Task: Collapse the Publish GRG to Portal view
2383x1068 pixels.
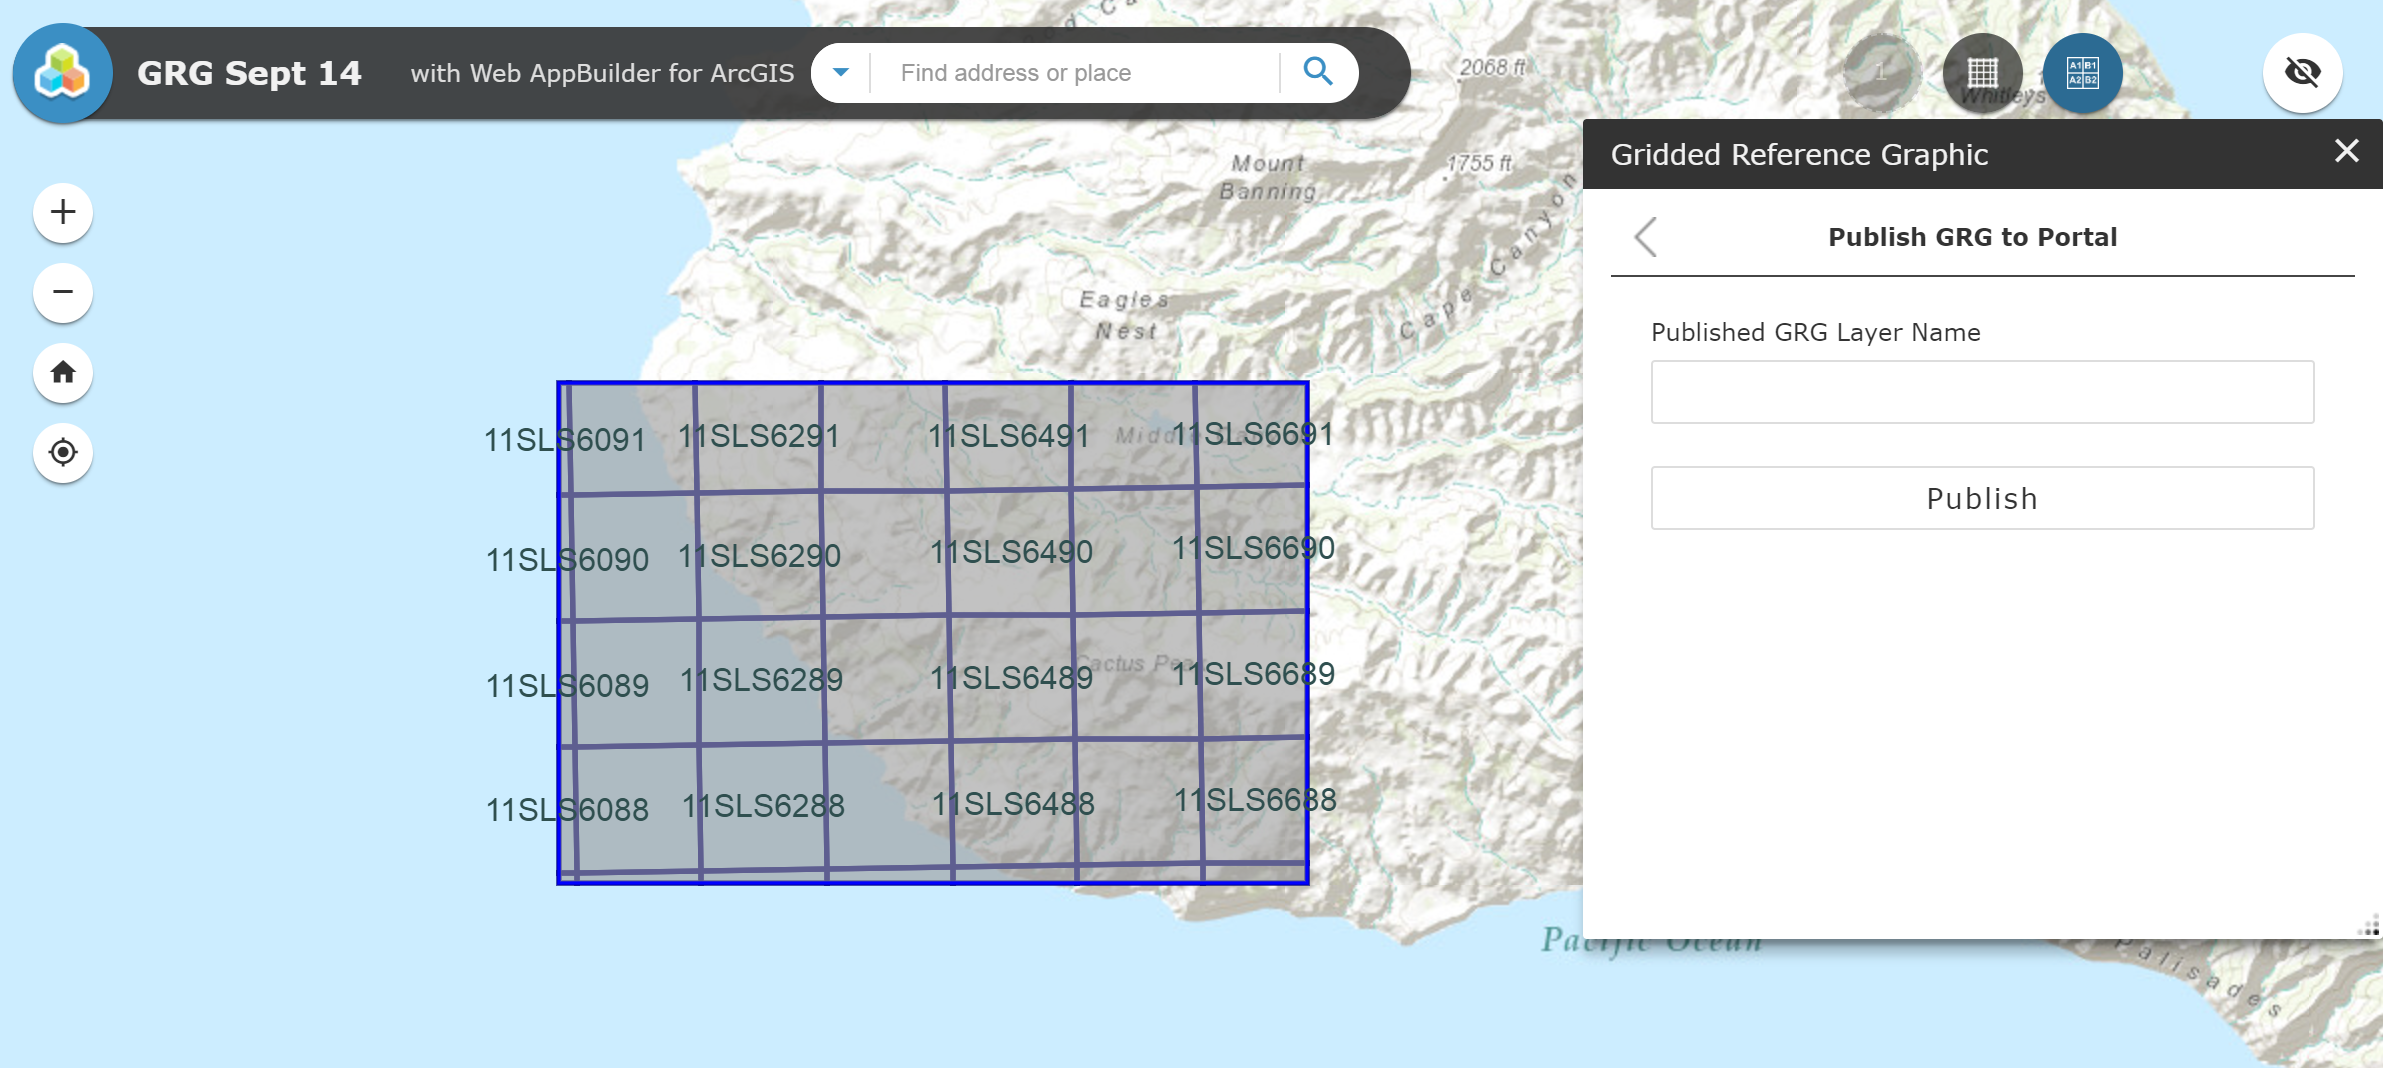Action: point(1644,237)
